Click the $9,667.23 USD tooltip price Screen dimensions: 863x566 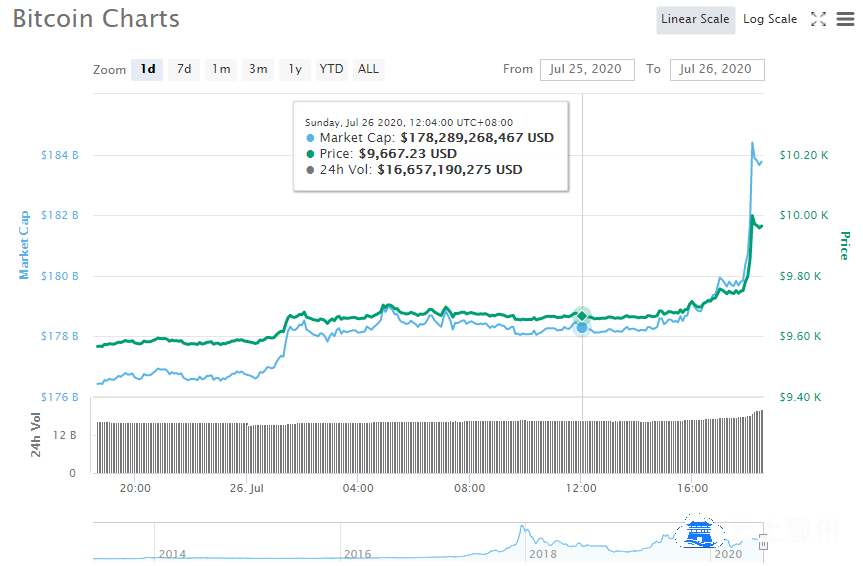(408, 154)
